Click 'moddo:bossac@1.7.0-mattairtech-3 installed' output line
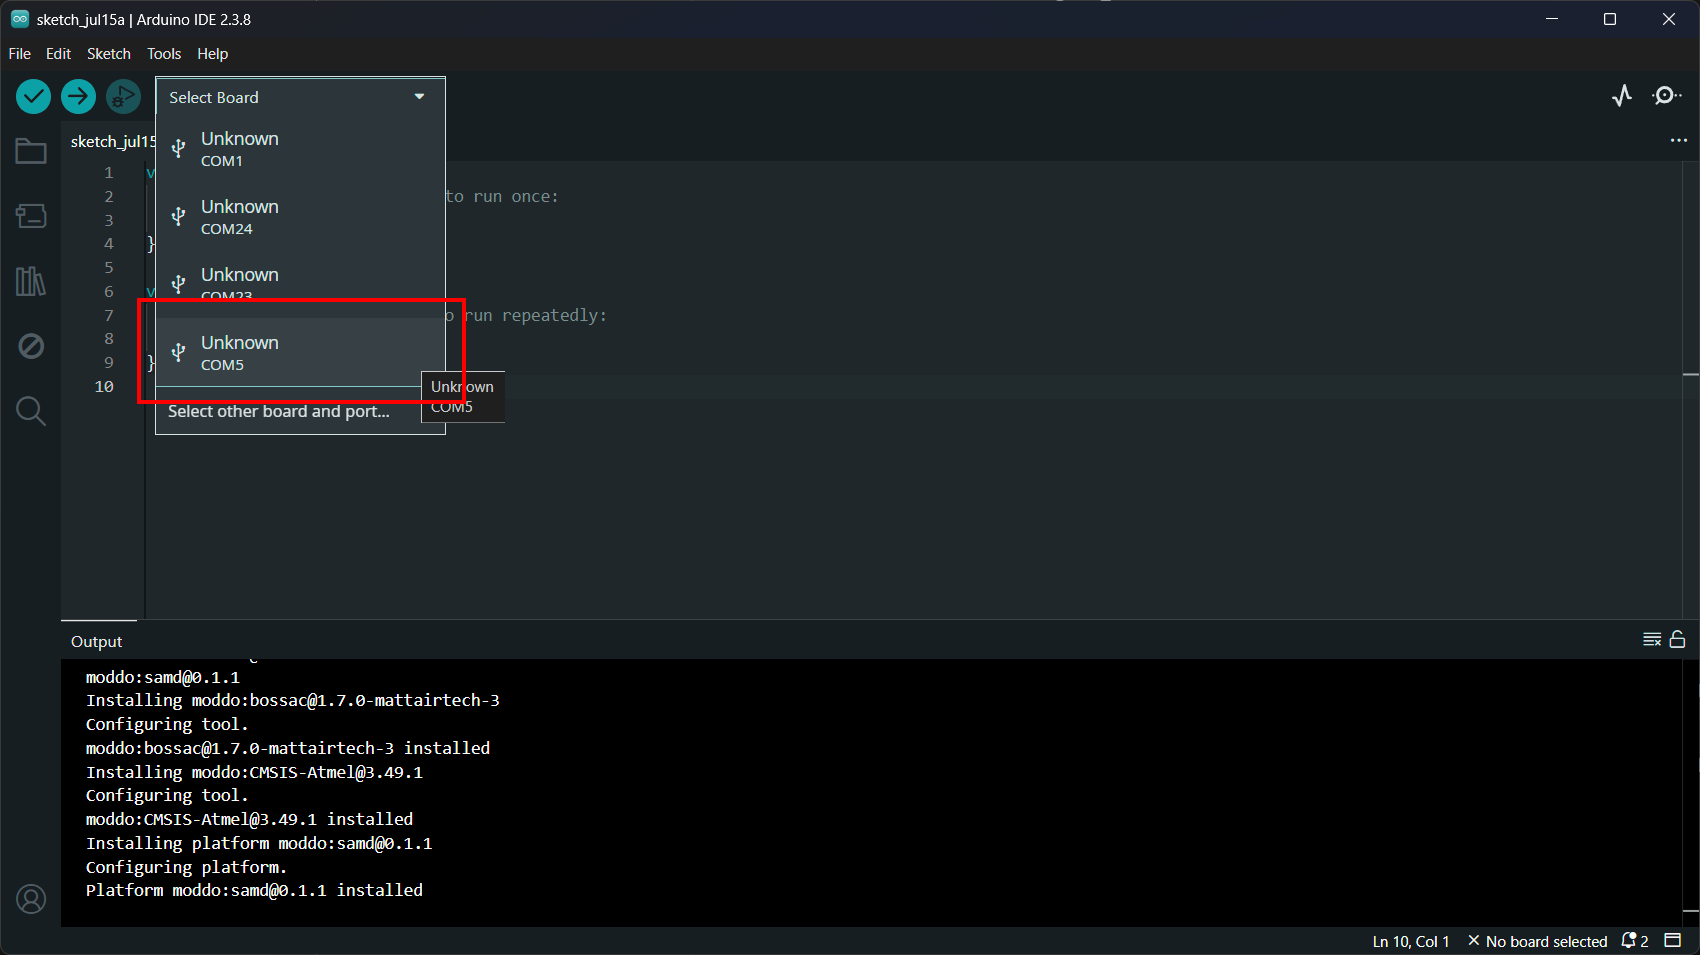The image size is (1700, 955). (288, 748)
